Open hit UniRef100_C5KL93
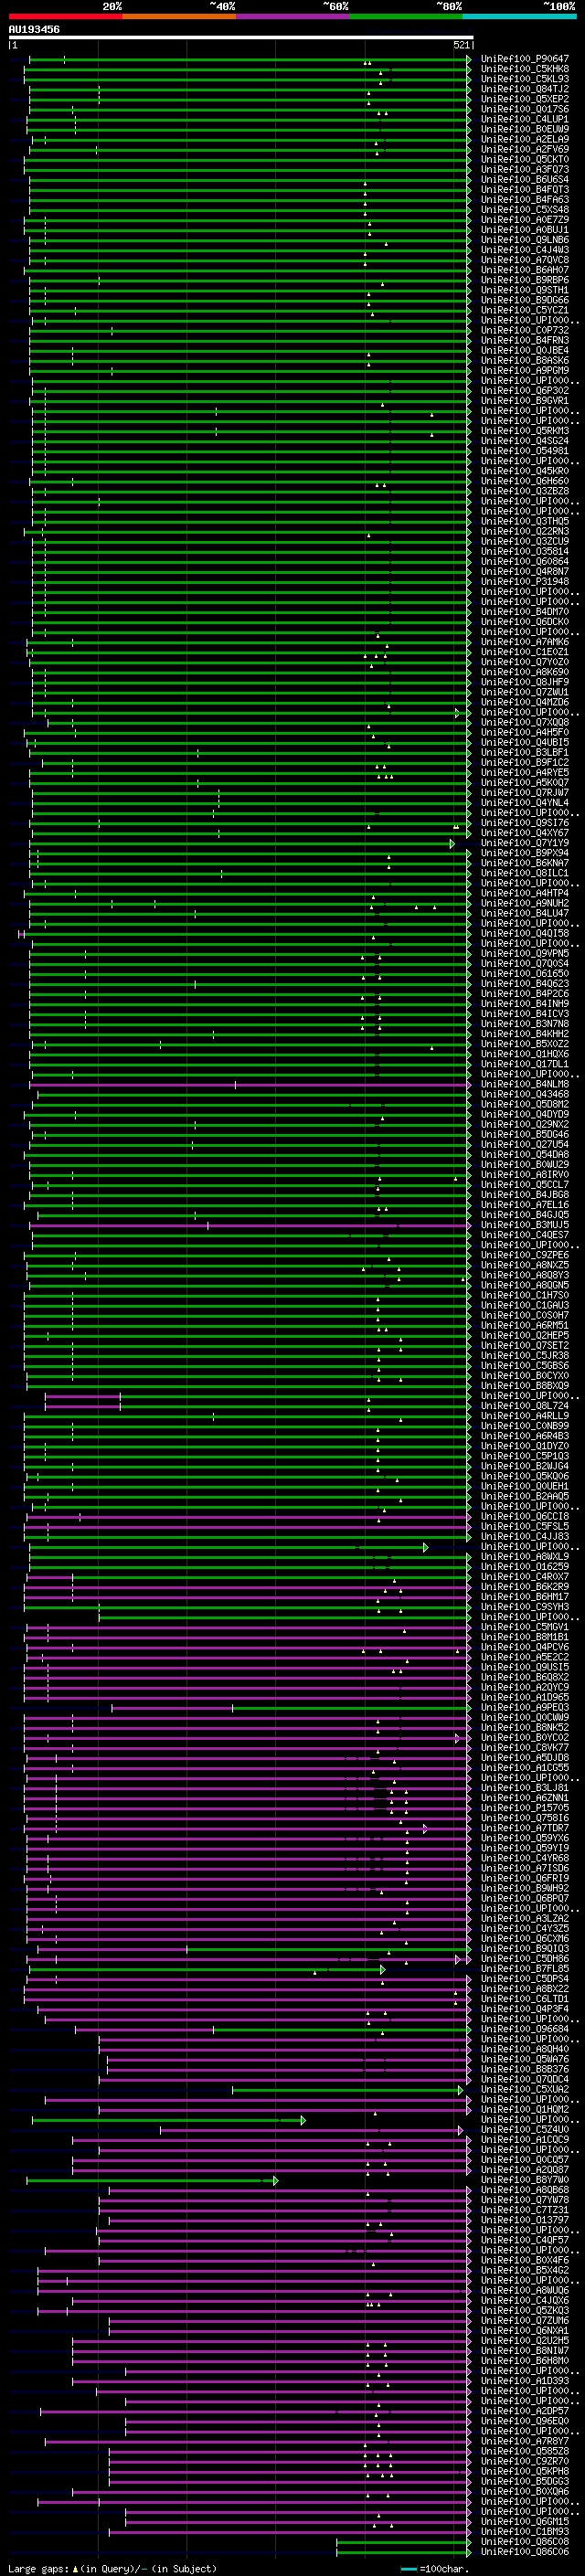Screen dimensions: 585x2576 pyautogui.click(x=524, y=79)
